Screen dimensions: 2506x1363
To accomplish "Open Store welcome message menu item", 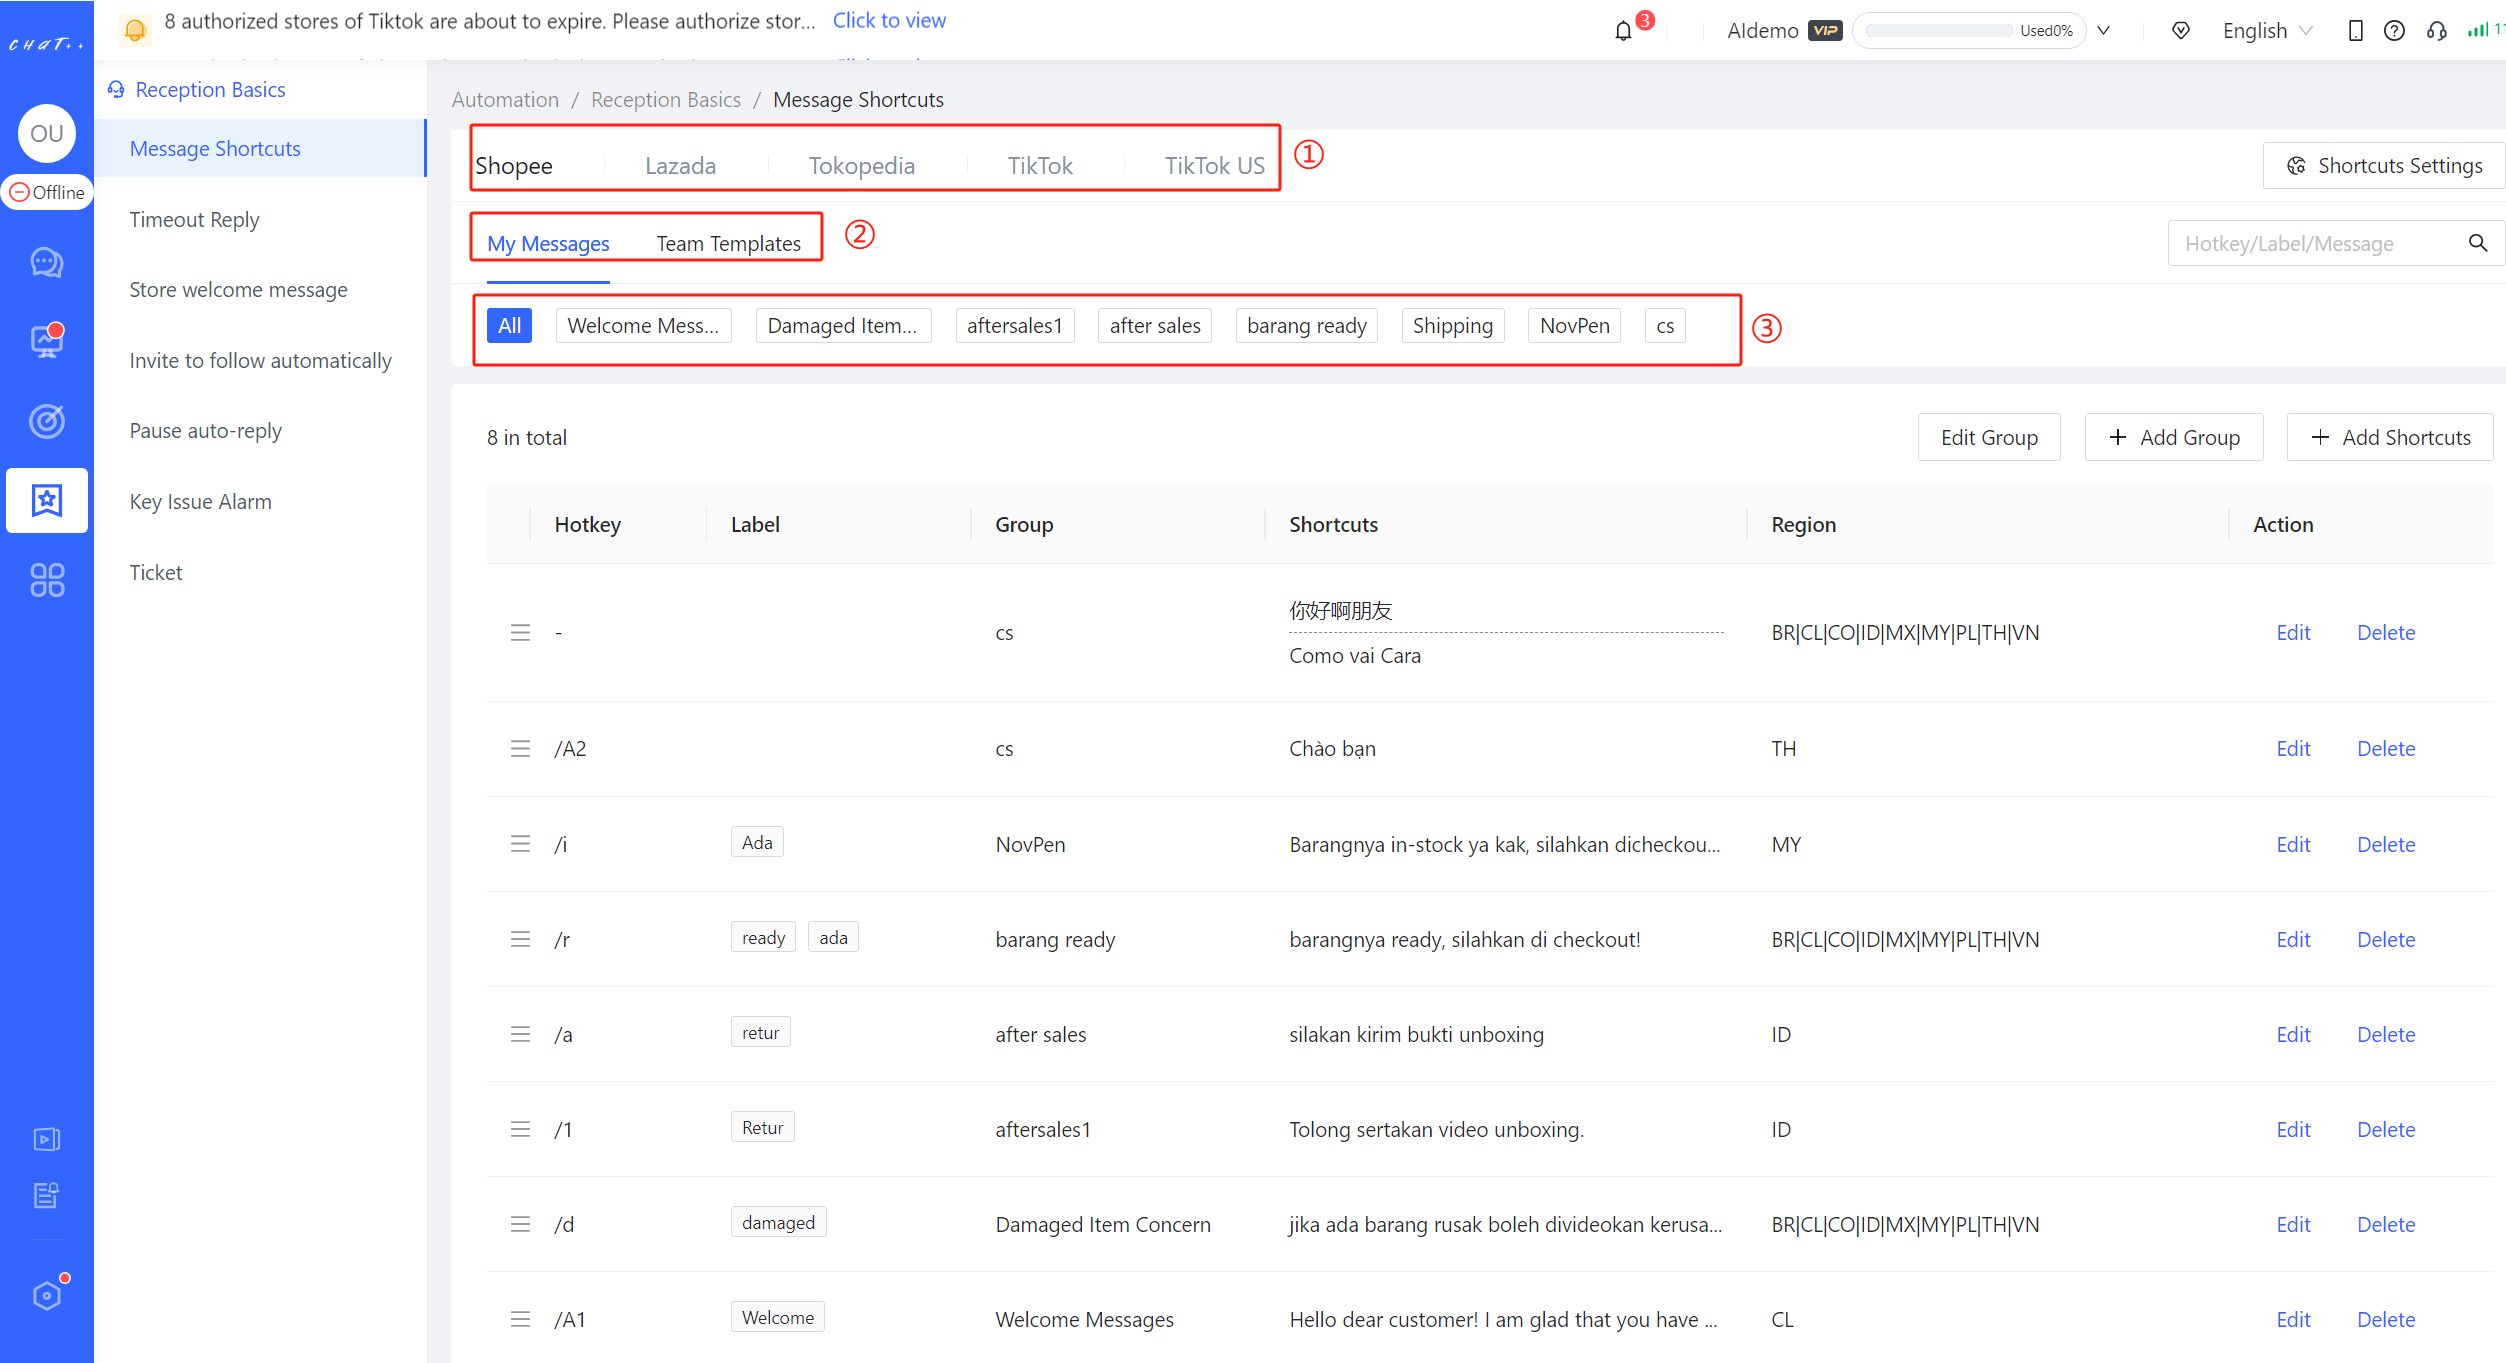I will point(238,289).
